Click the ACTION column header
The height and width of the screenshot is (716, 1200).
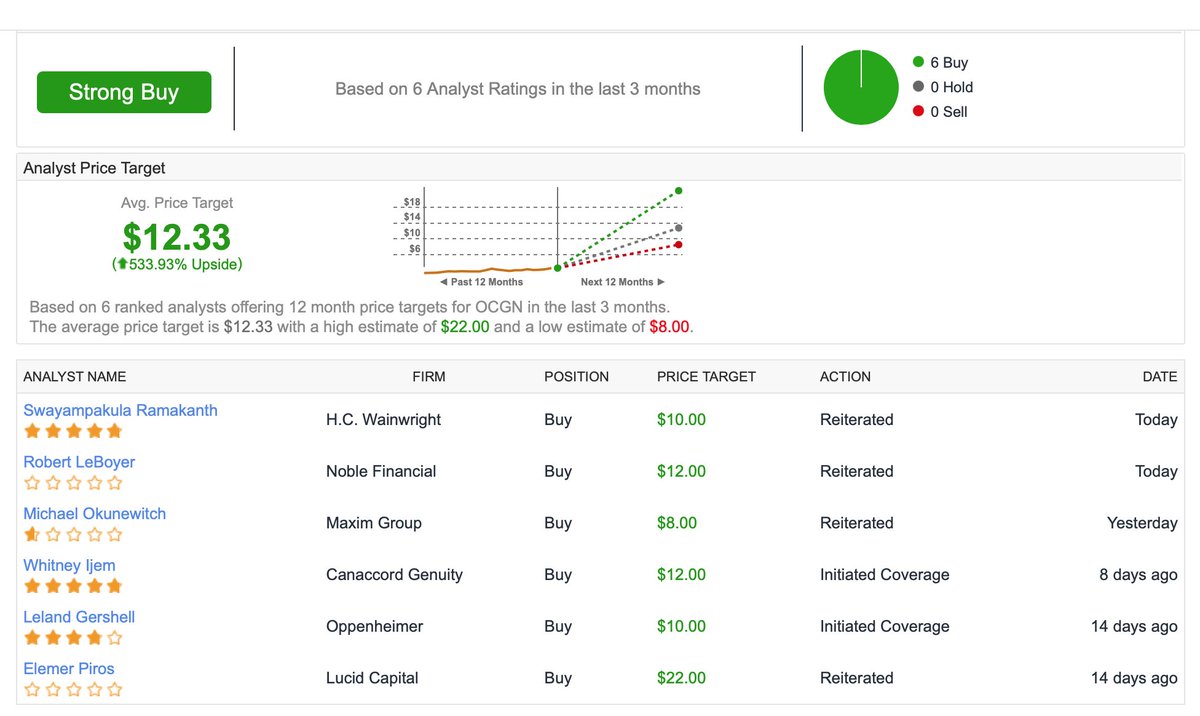(845, 377)
